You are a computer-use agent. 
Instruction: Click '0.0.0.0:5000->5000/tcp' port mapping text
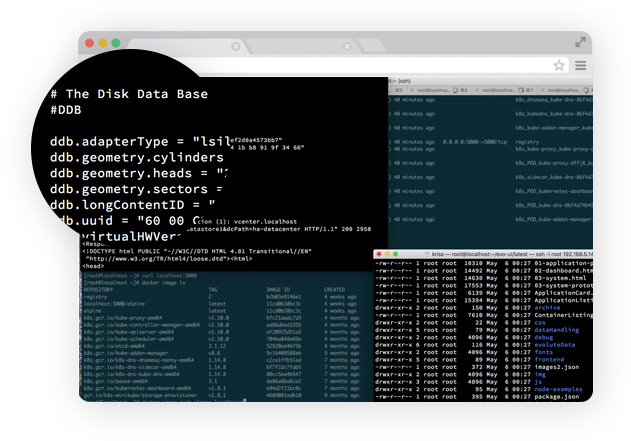tap(474, 142)
